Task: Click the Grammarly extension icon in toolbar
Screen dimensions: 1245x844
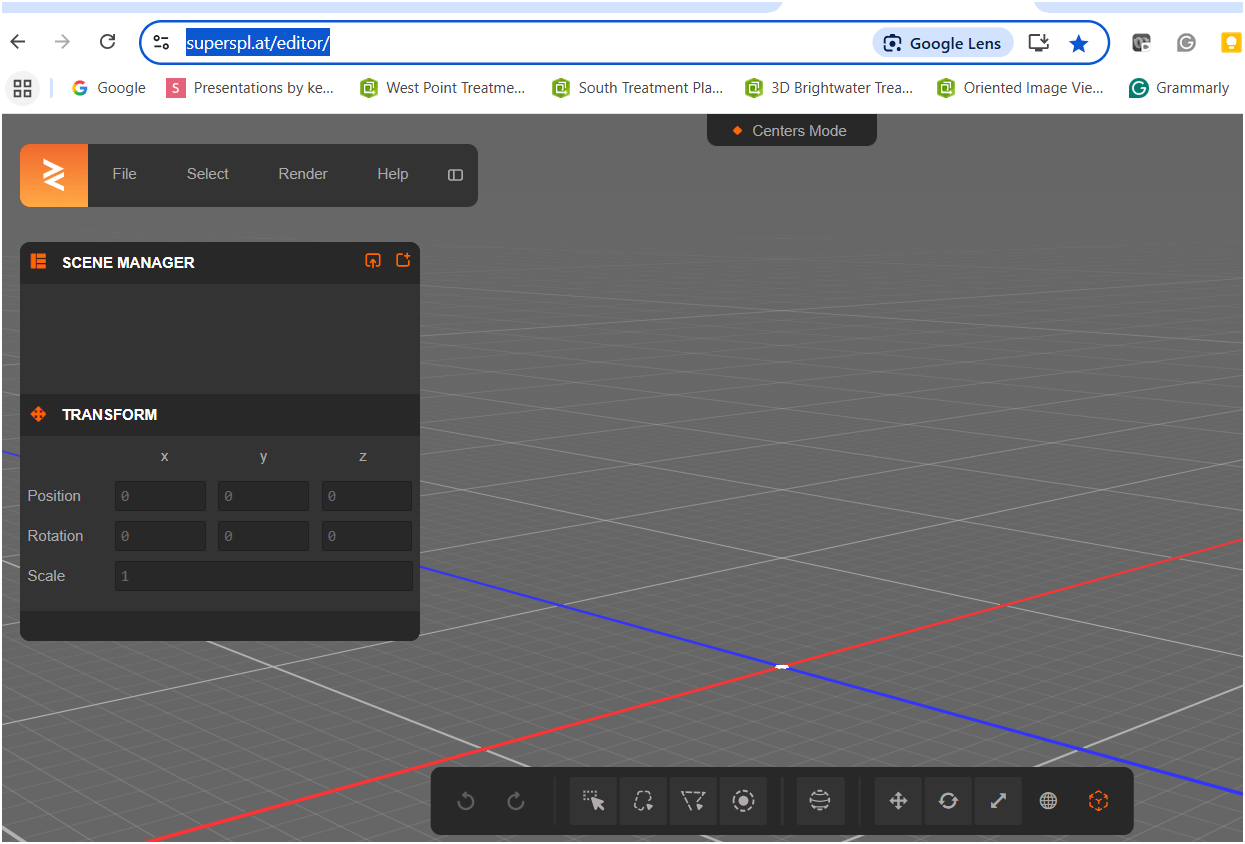Action: click(x=1186, y=43)
